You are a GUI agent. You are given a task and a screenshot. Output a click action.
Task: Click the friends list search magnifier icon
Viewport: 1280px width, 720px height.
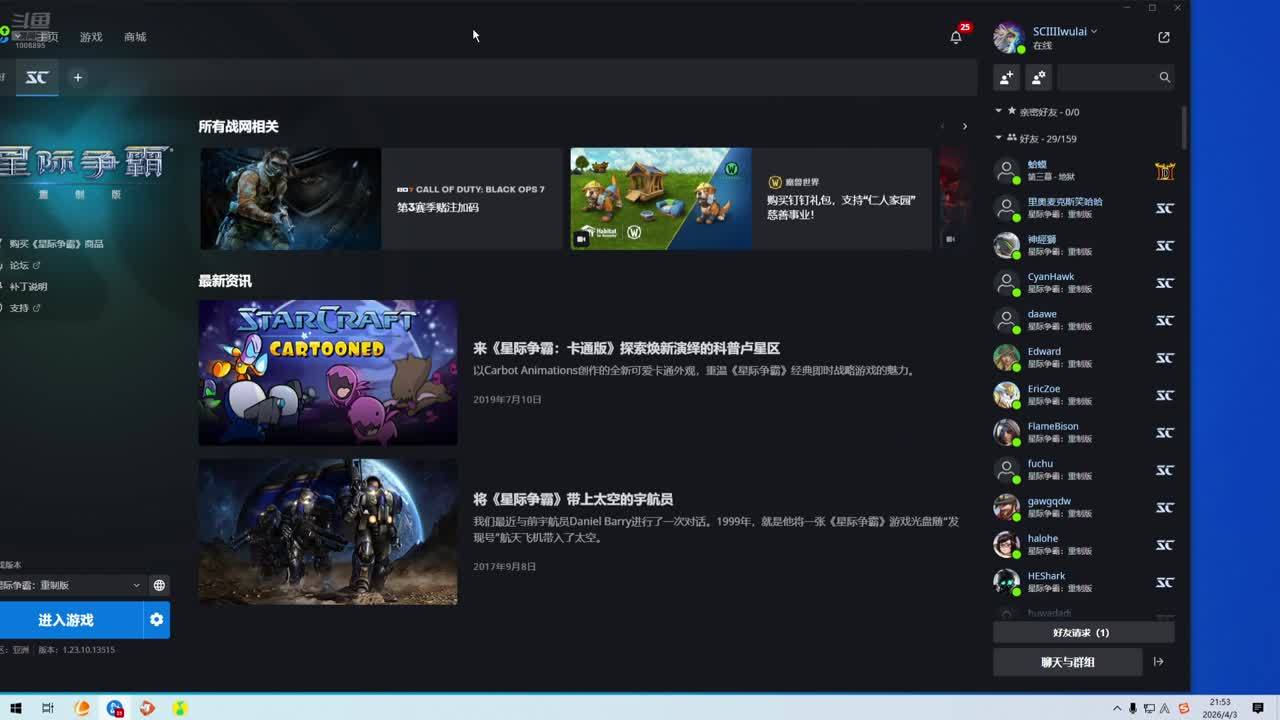click(1164, 77)
